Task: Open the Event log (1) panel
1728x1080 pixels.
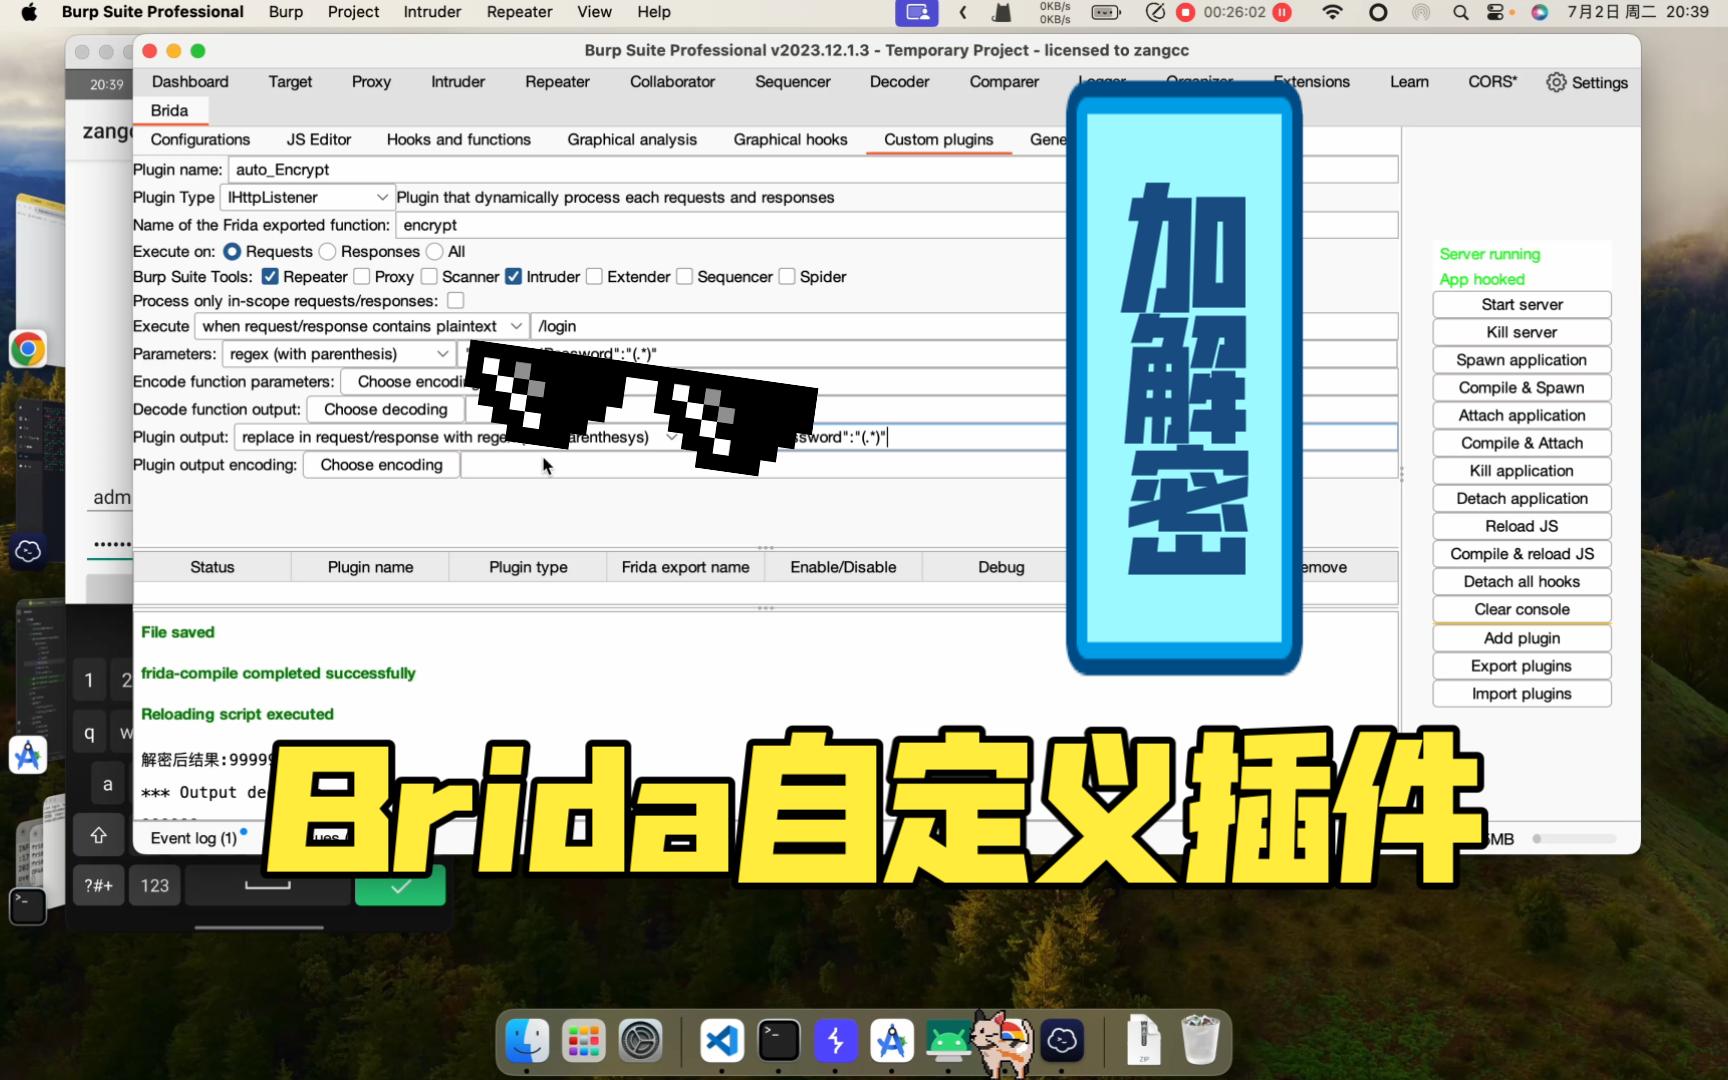Action: 194,838
